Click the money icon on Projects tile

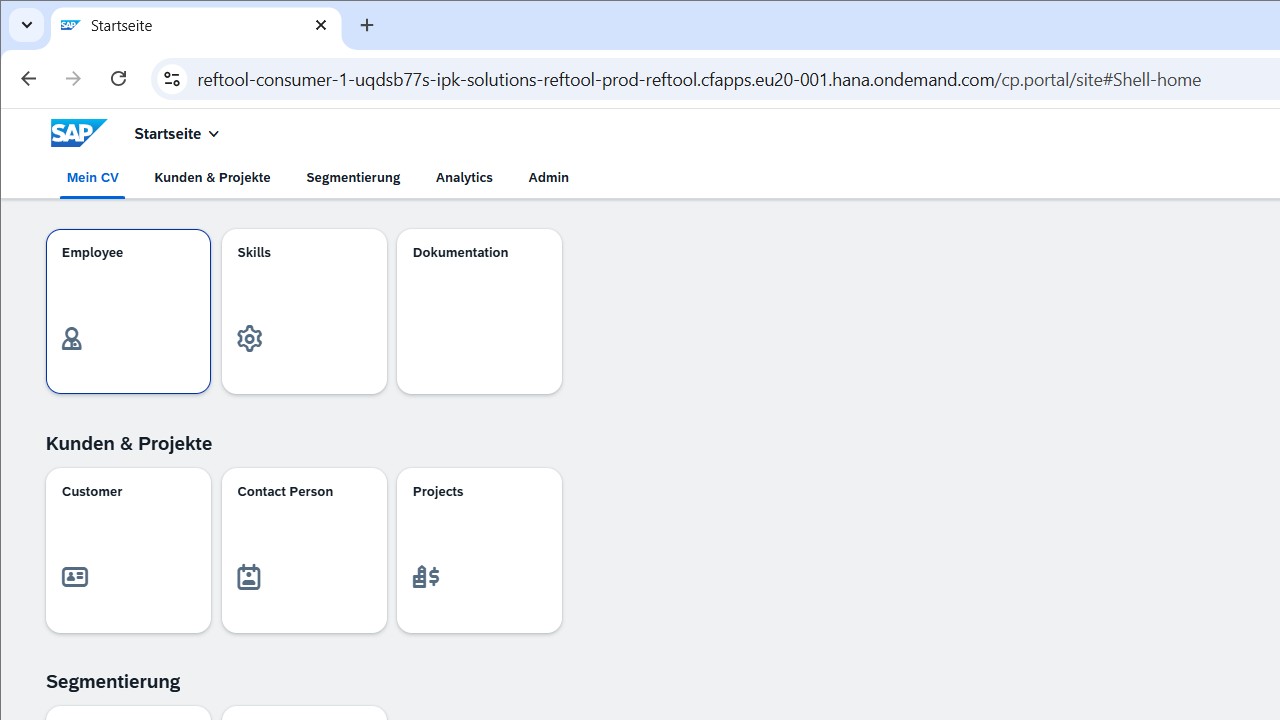[426, 577]
